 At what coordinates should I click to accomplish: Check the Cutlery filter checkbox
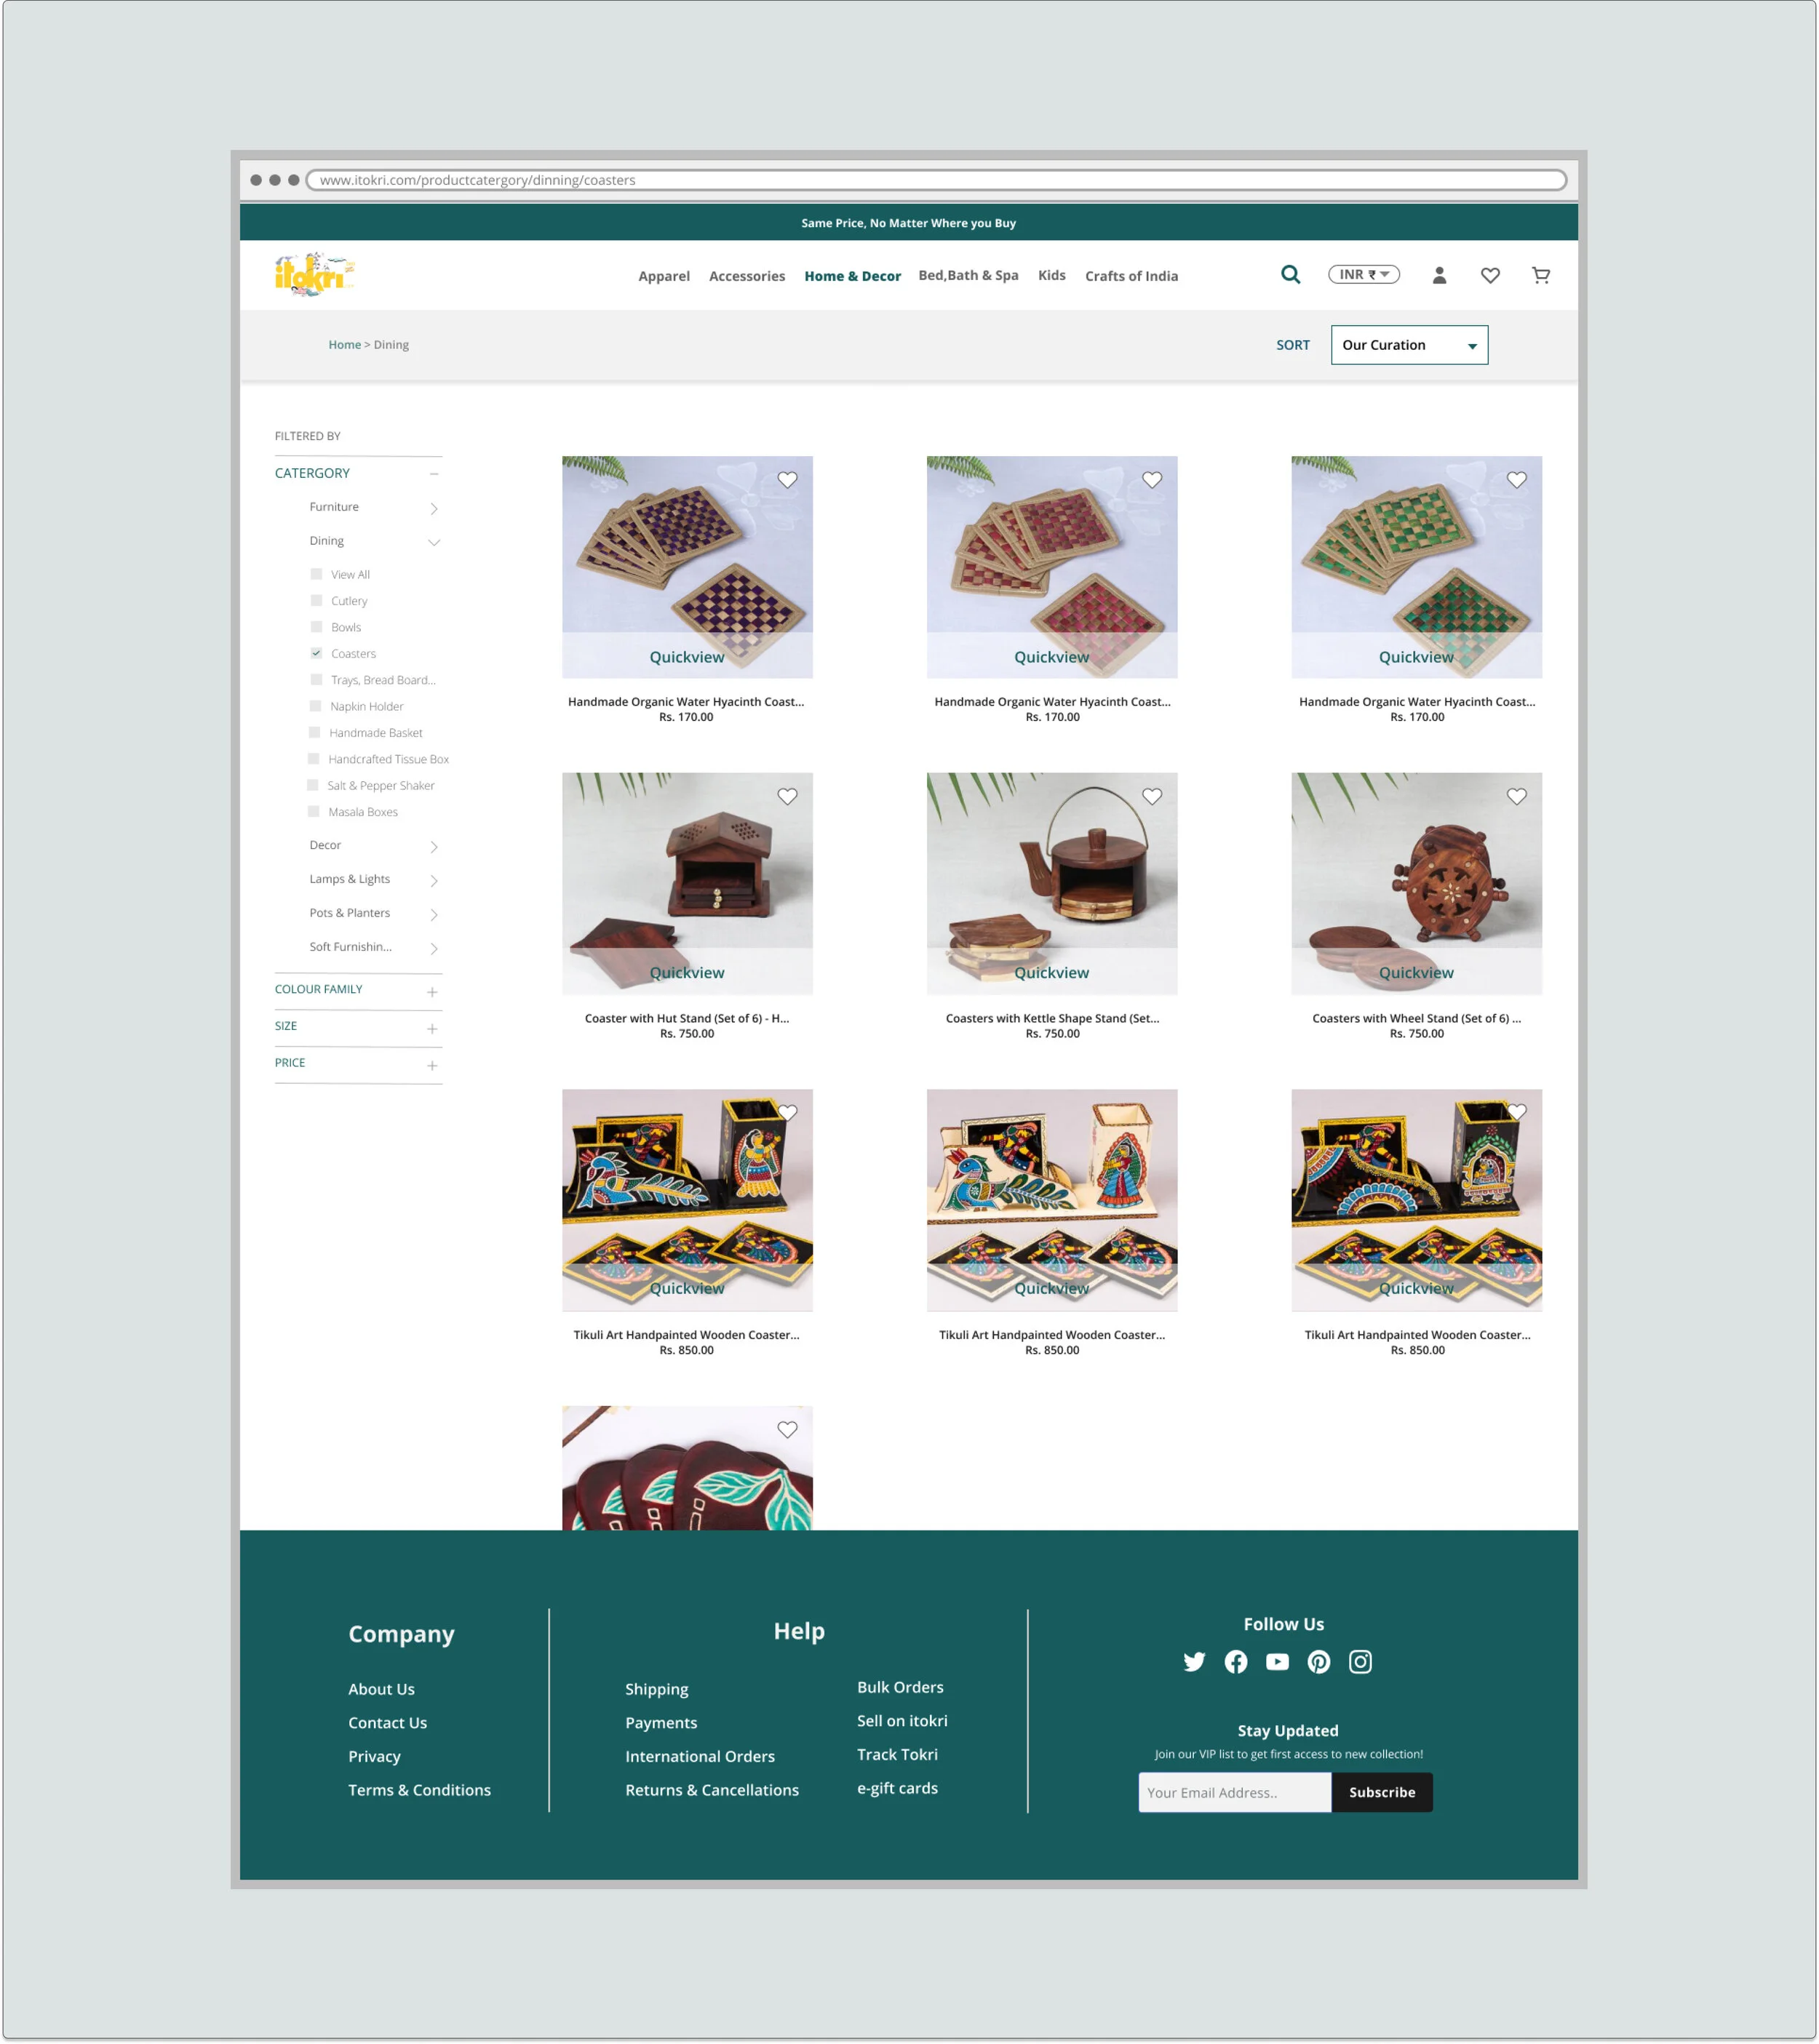tap(316, 600)
